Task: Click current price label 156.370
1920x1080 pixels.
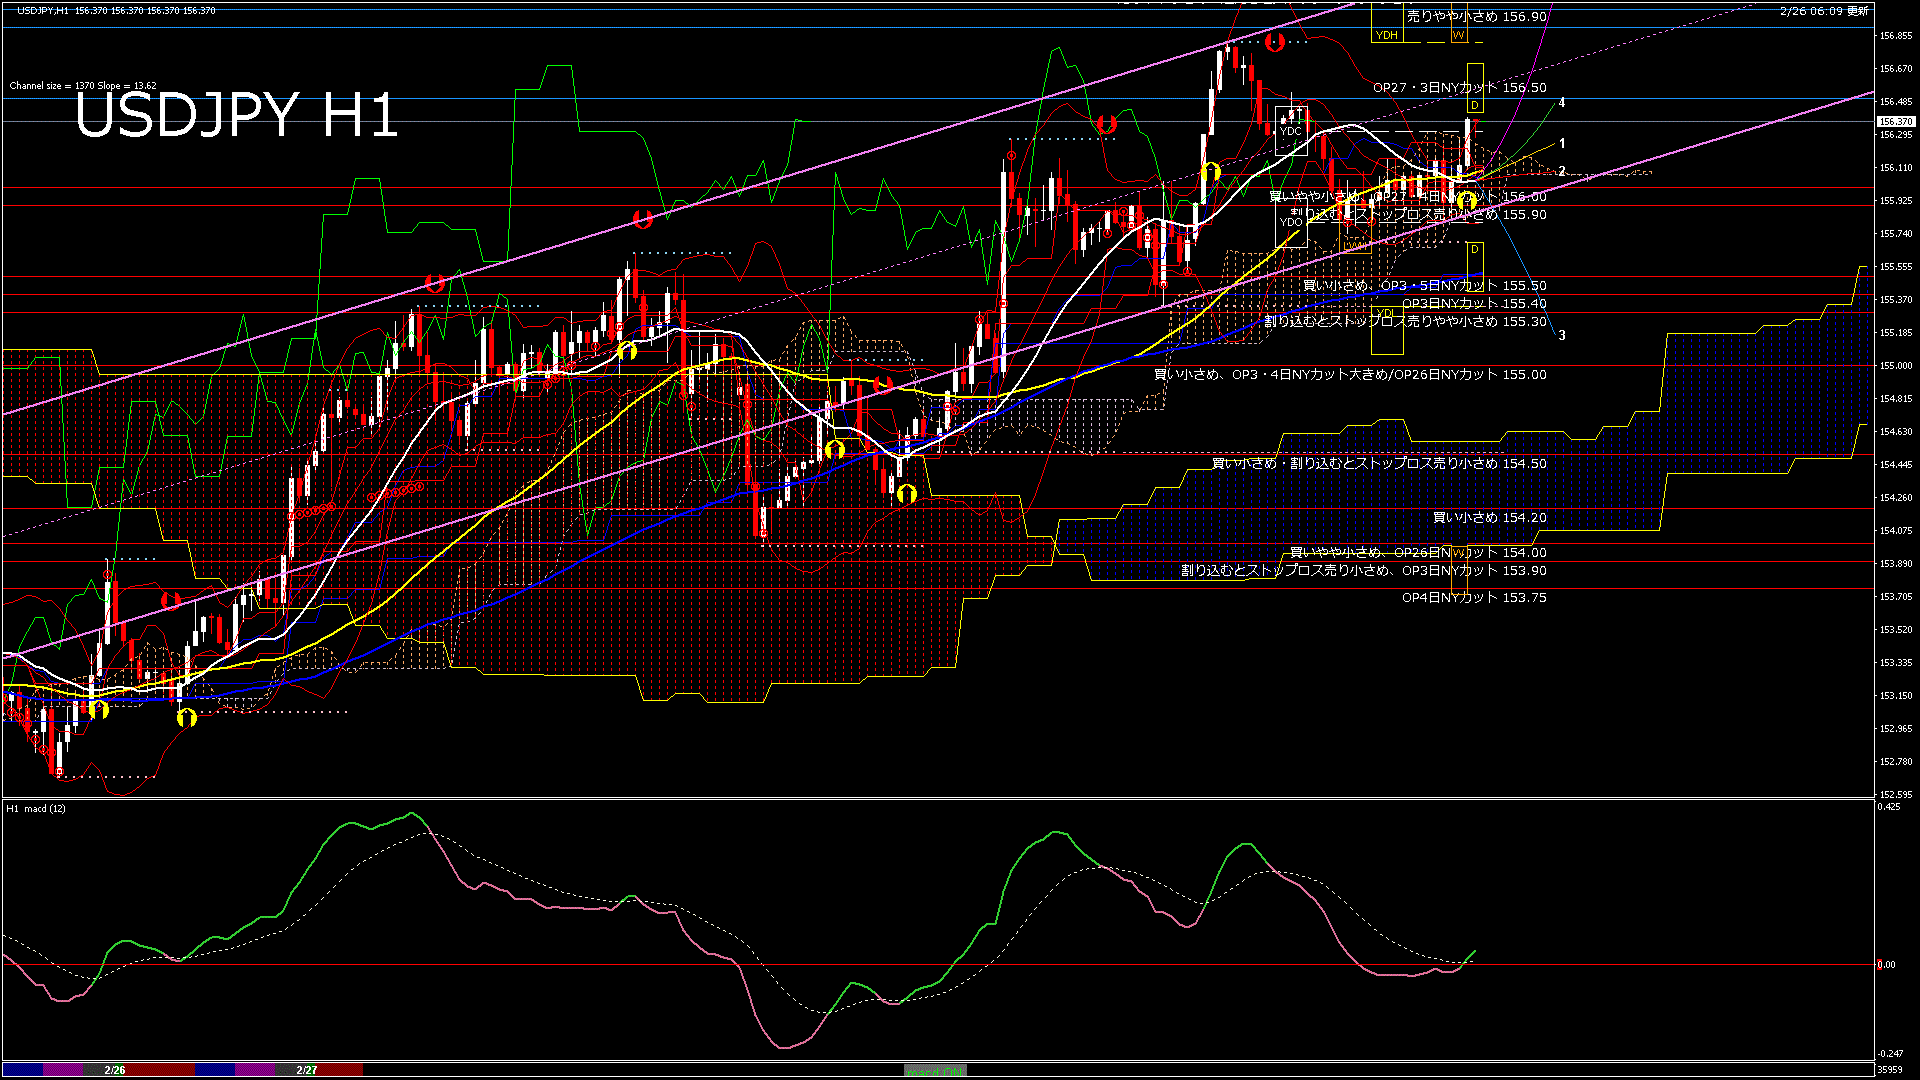Action: pyautogui.click(x=1894, y=121)
